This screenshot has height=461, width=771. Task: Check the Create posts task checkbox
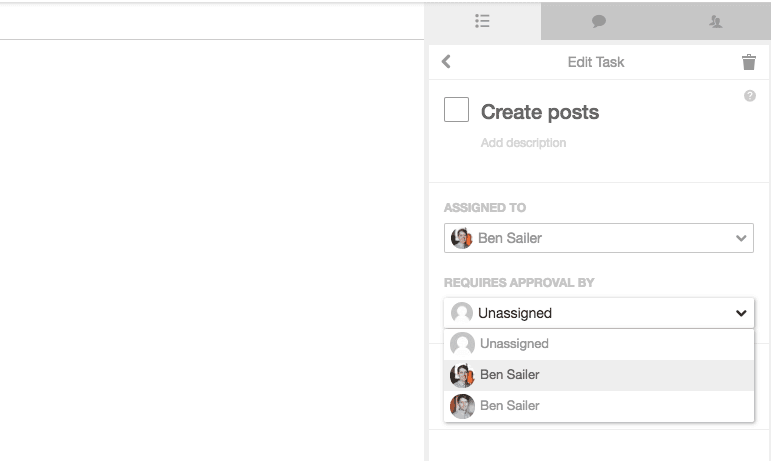456,109
